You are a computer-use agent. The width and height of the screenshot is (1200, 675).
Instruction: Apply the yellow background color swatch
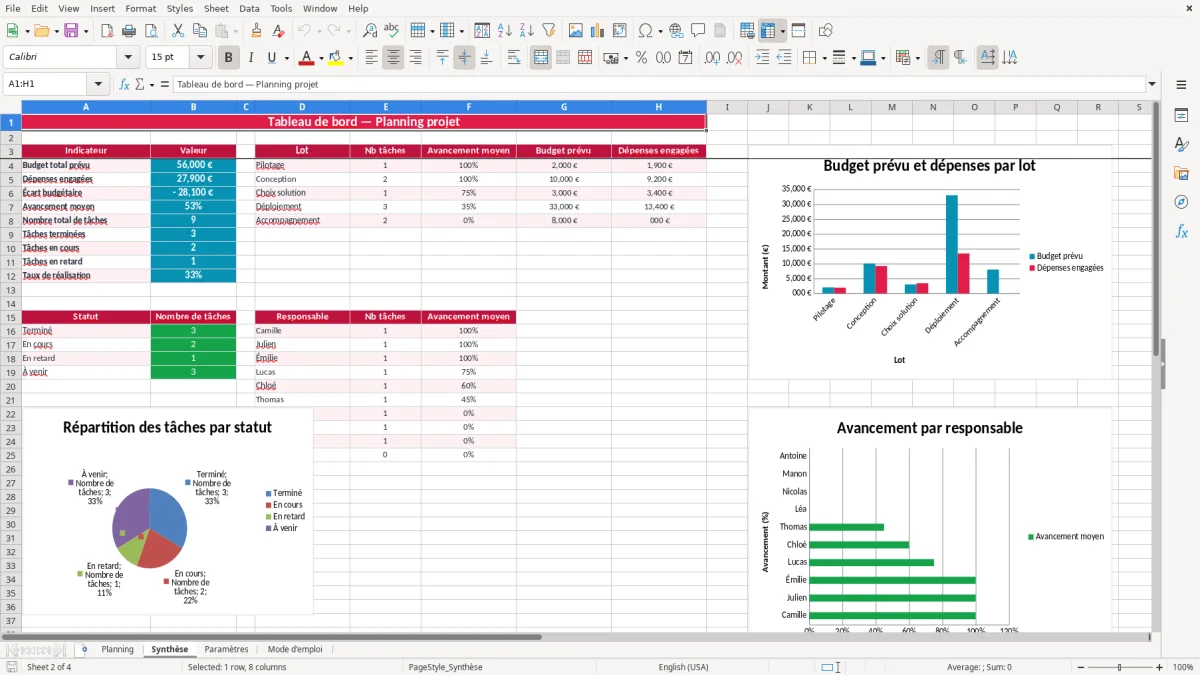click(x=335, y=58)
